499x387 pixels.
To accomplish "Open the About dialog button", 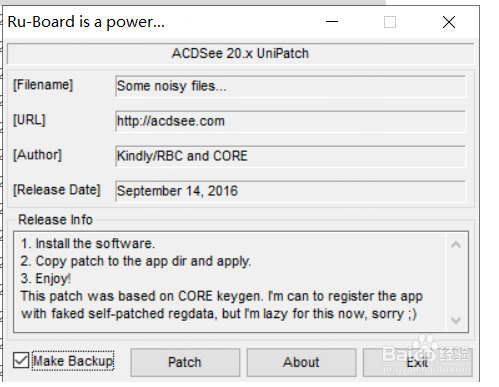I will point(301,362).
